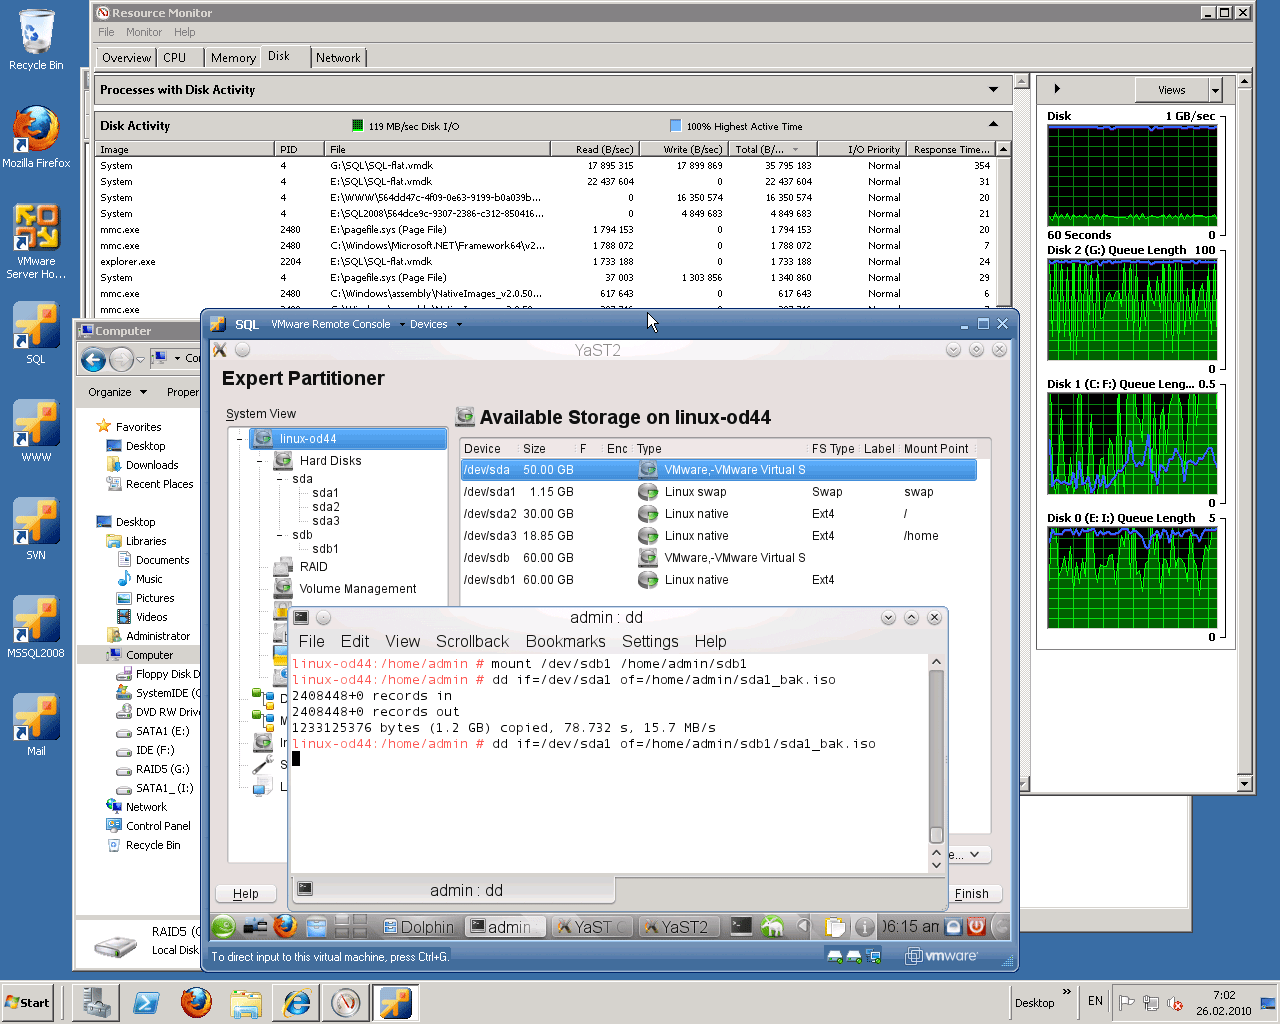
Task: Click the KDE clipboard (Klipper) tray icon
Action: coord(835,927)
